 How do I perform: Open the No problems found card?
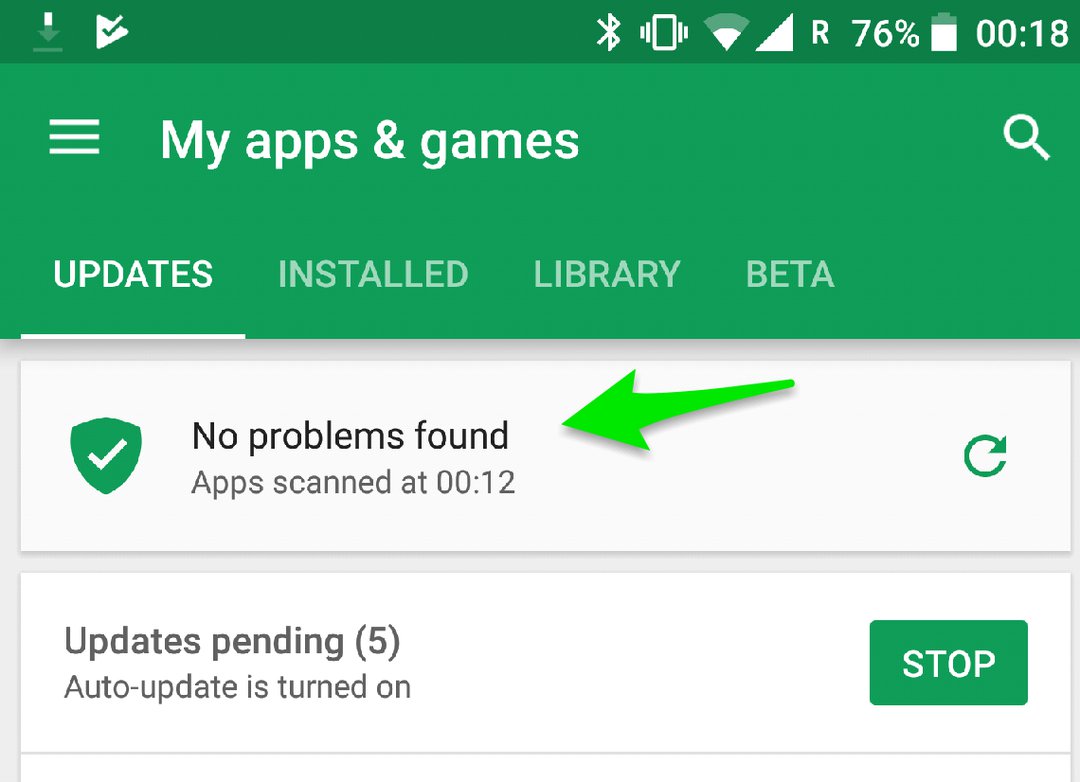[546, 455]
